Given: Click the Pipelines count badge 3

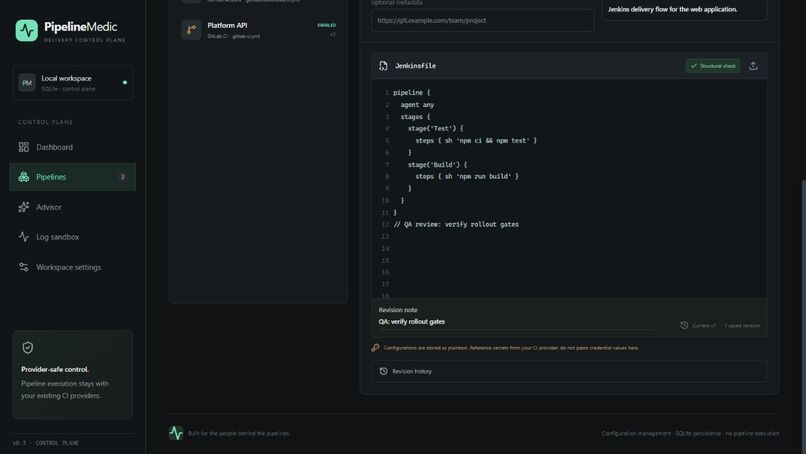Looking at the screenshot, I should [122, 177].
